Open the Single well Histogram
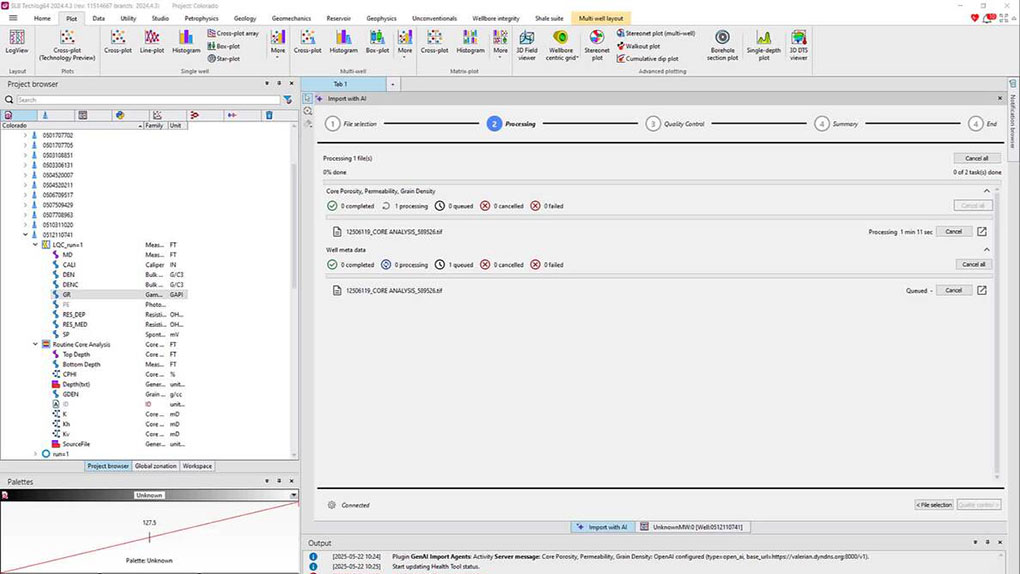 pyautogui.click(x=186, y=42)
